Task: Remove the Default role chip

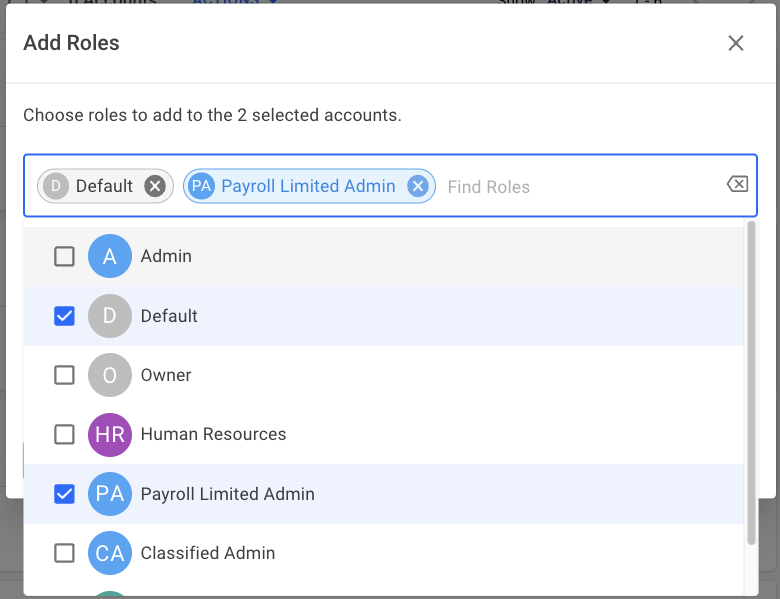Action: click(x=154, y=186)
